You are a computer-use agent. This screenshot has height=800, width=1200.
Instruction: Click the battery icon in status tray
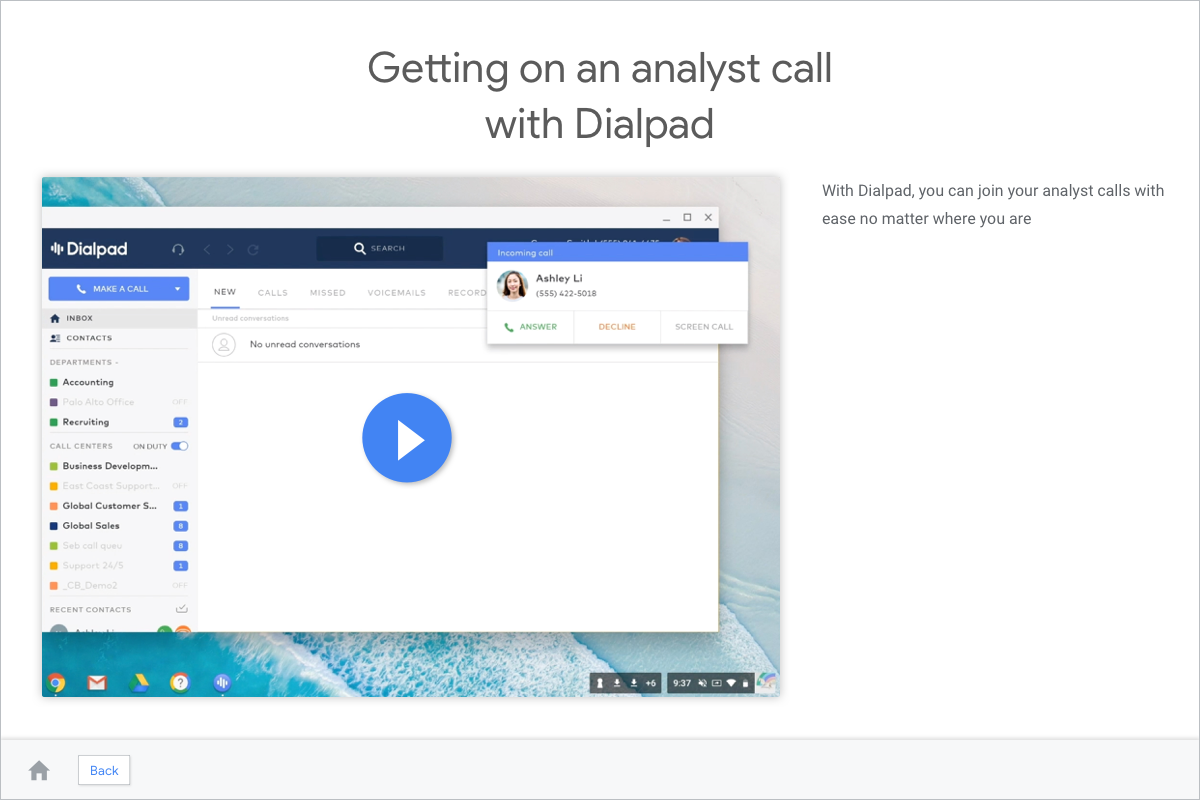[x=745, y=683]
